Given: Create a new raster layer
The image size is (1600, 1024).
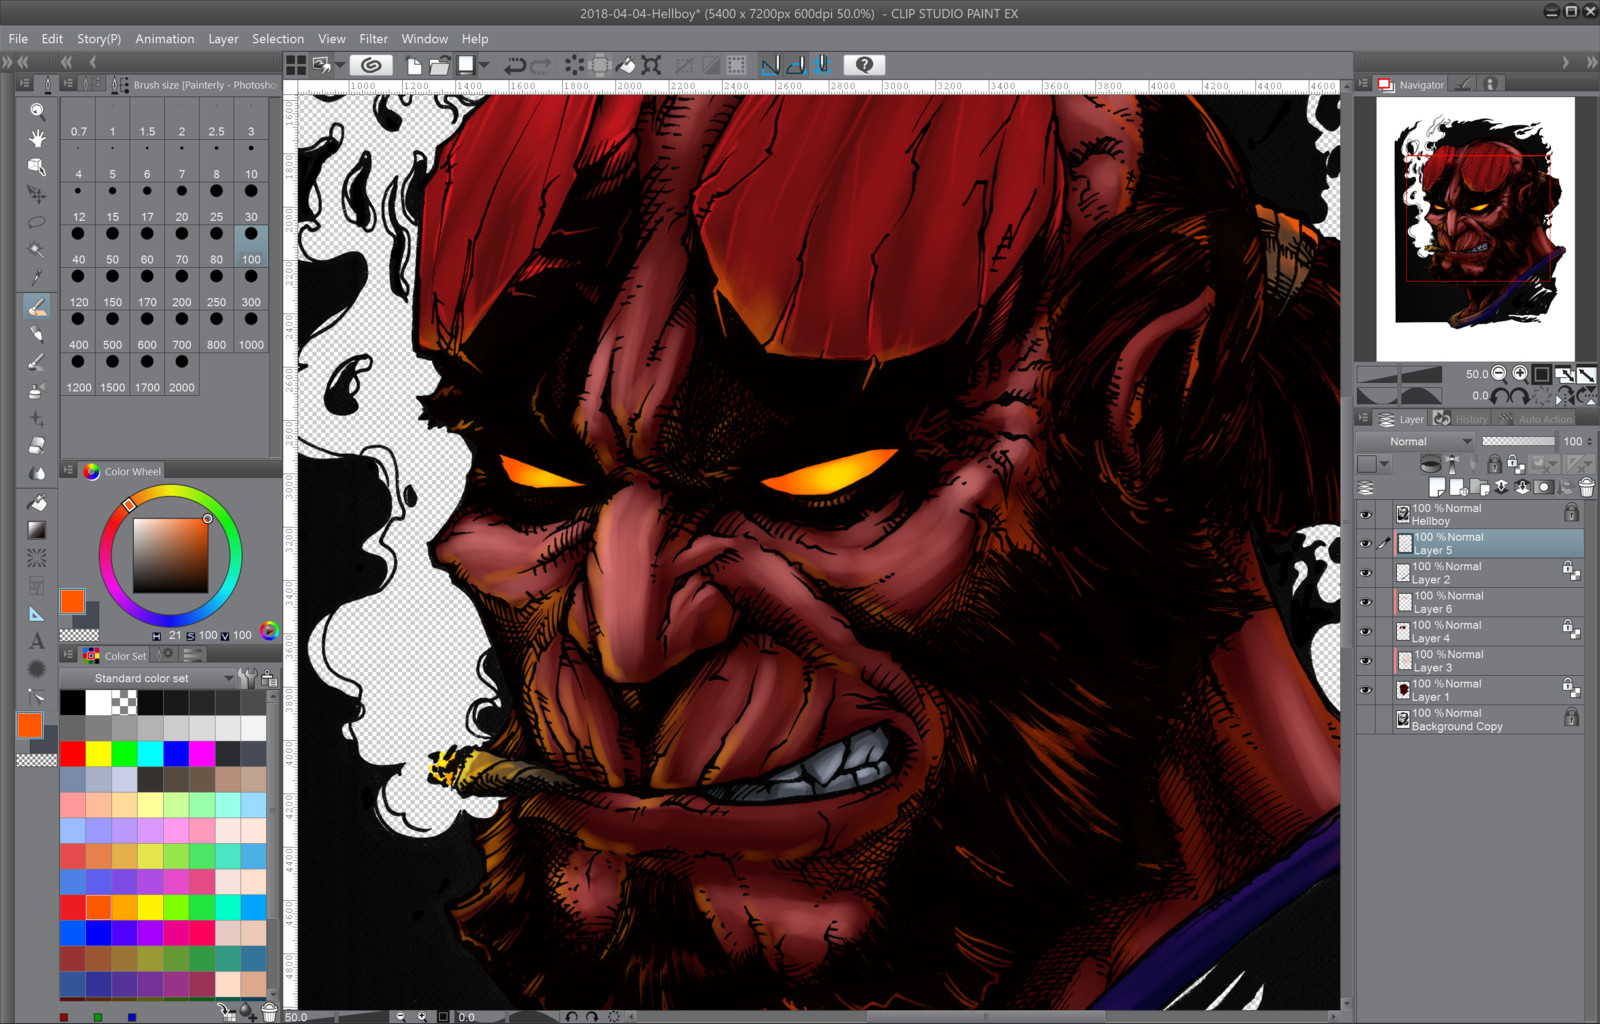Looking at the screenshot, I should 1437,487.
